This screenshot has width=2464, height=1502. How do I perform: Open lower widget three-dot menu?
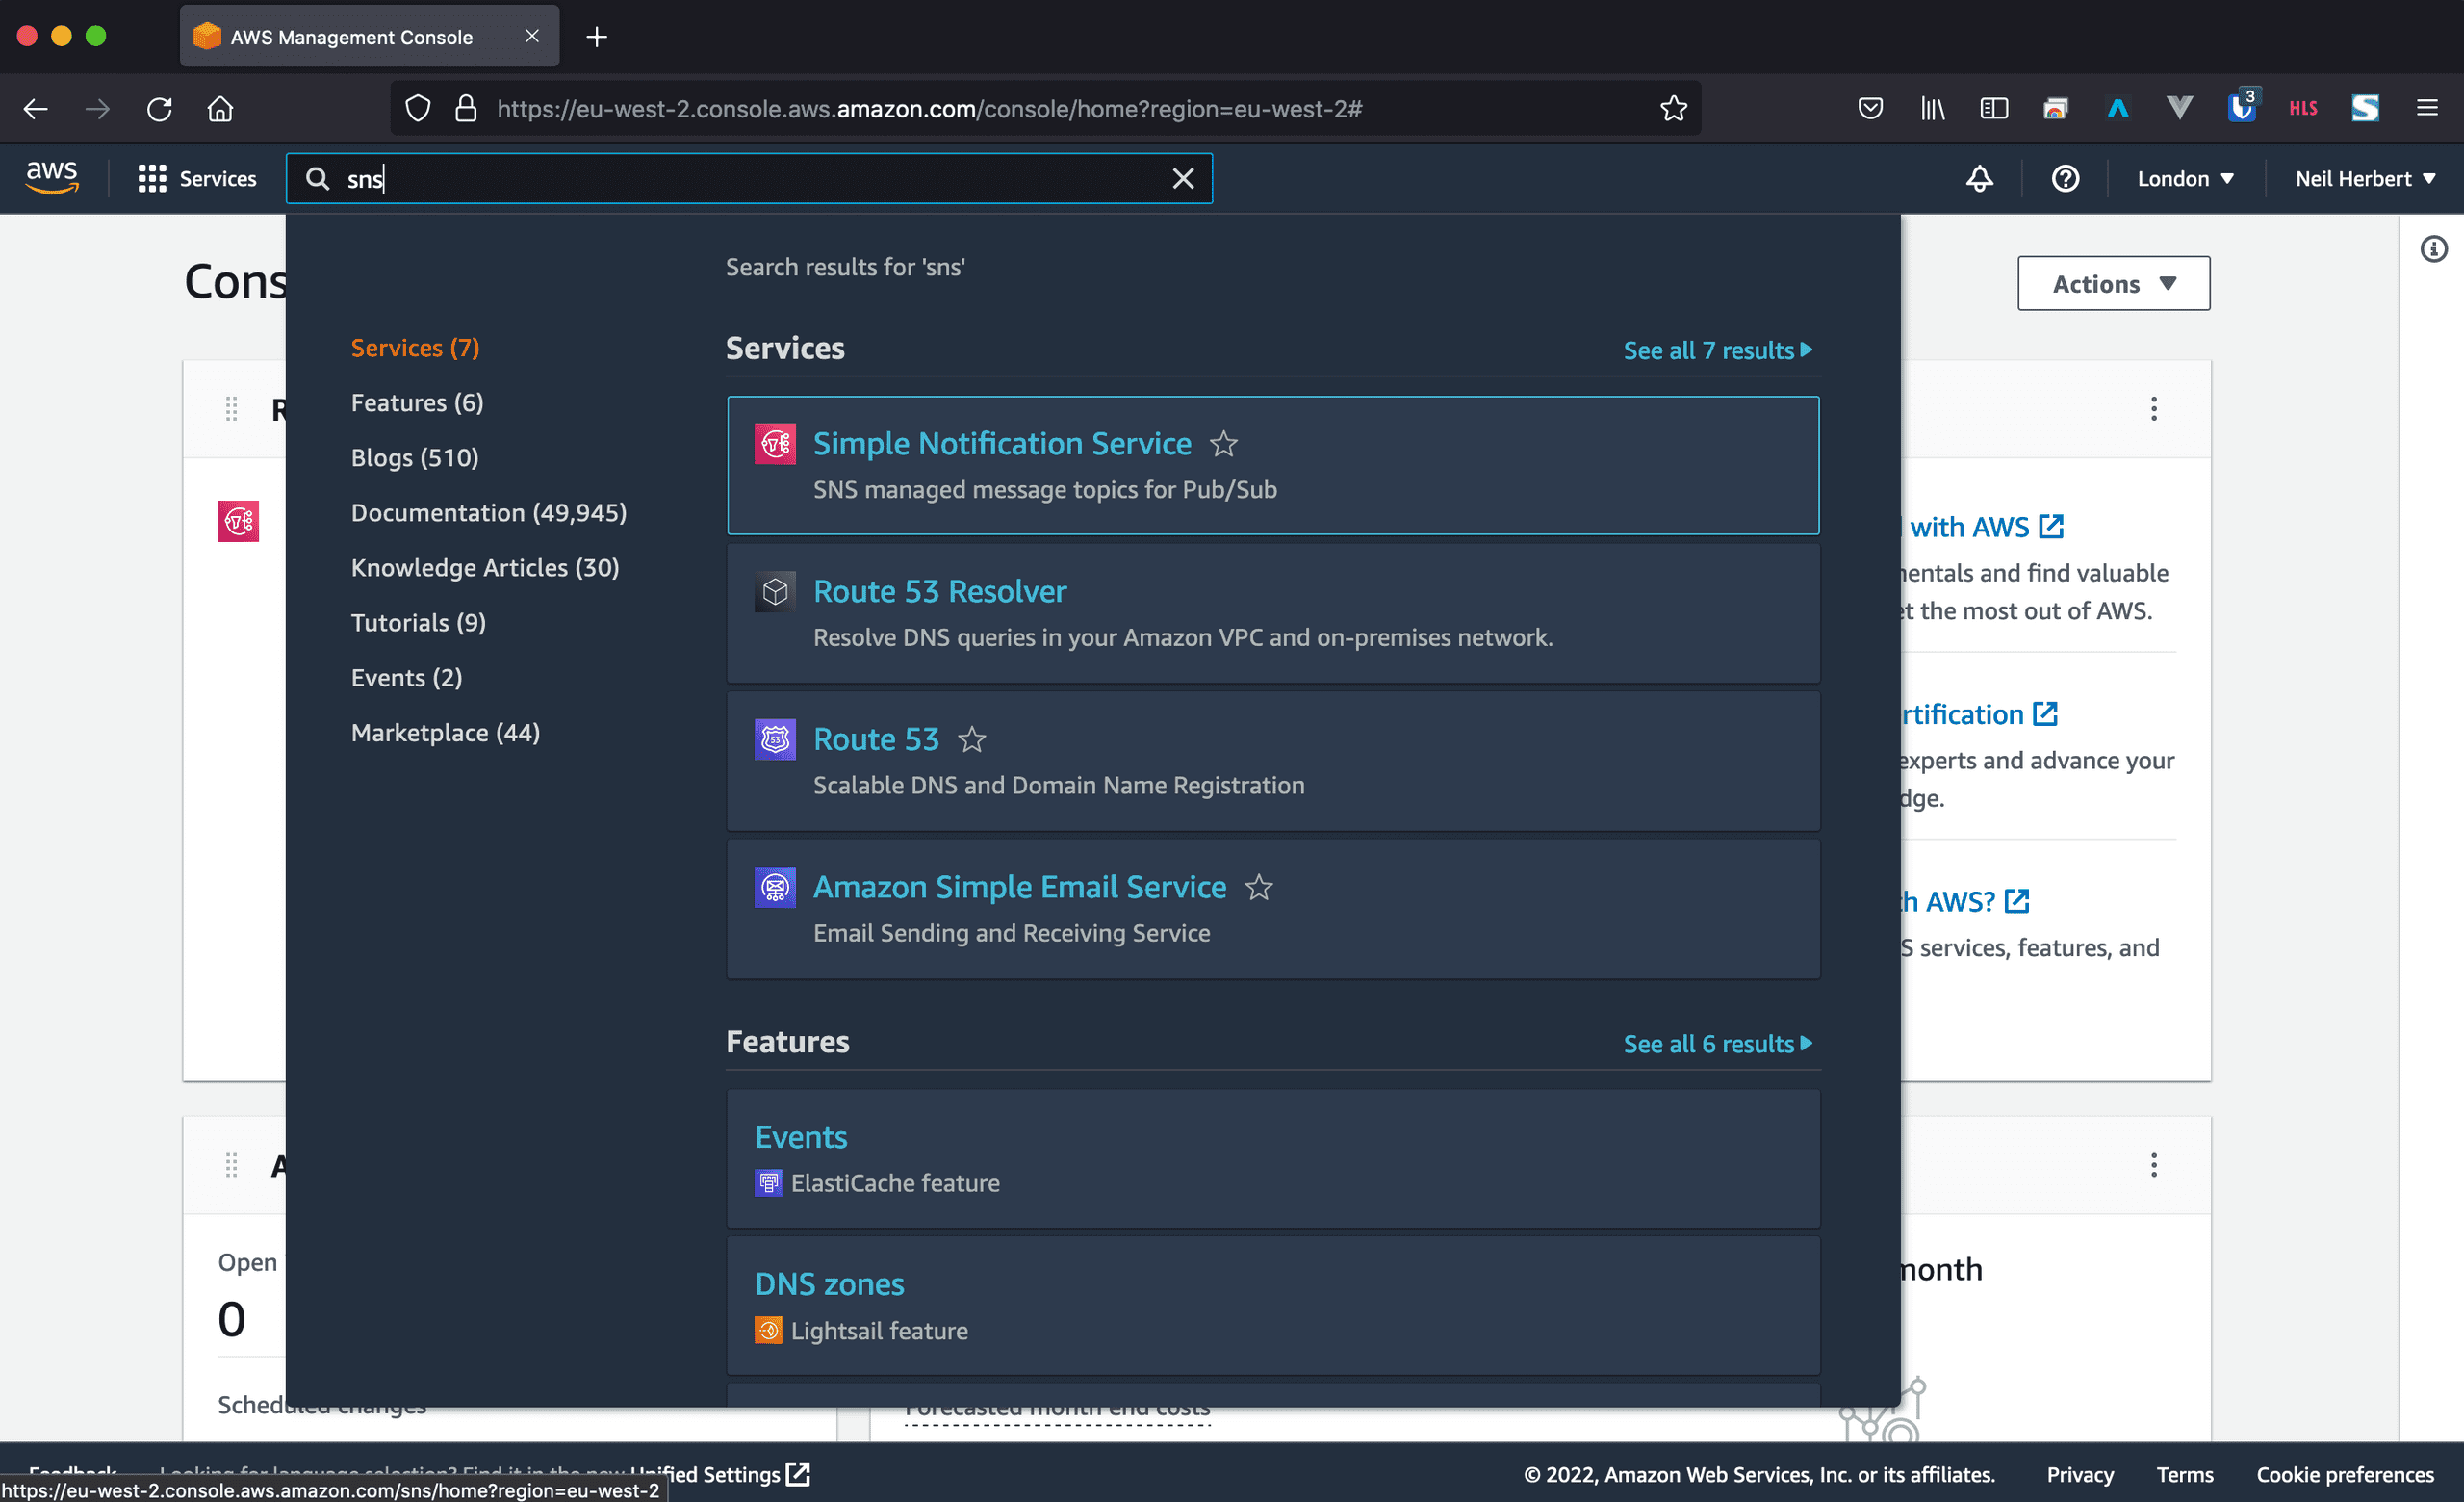click(2154, 1164)
